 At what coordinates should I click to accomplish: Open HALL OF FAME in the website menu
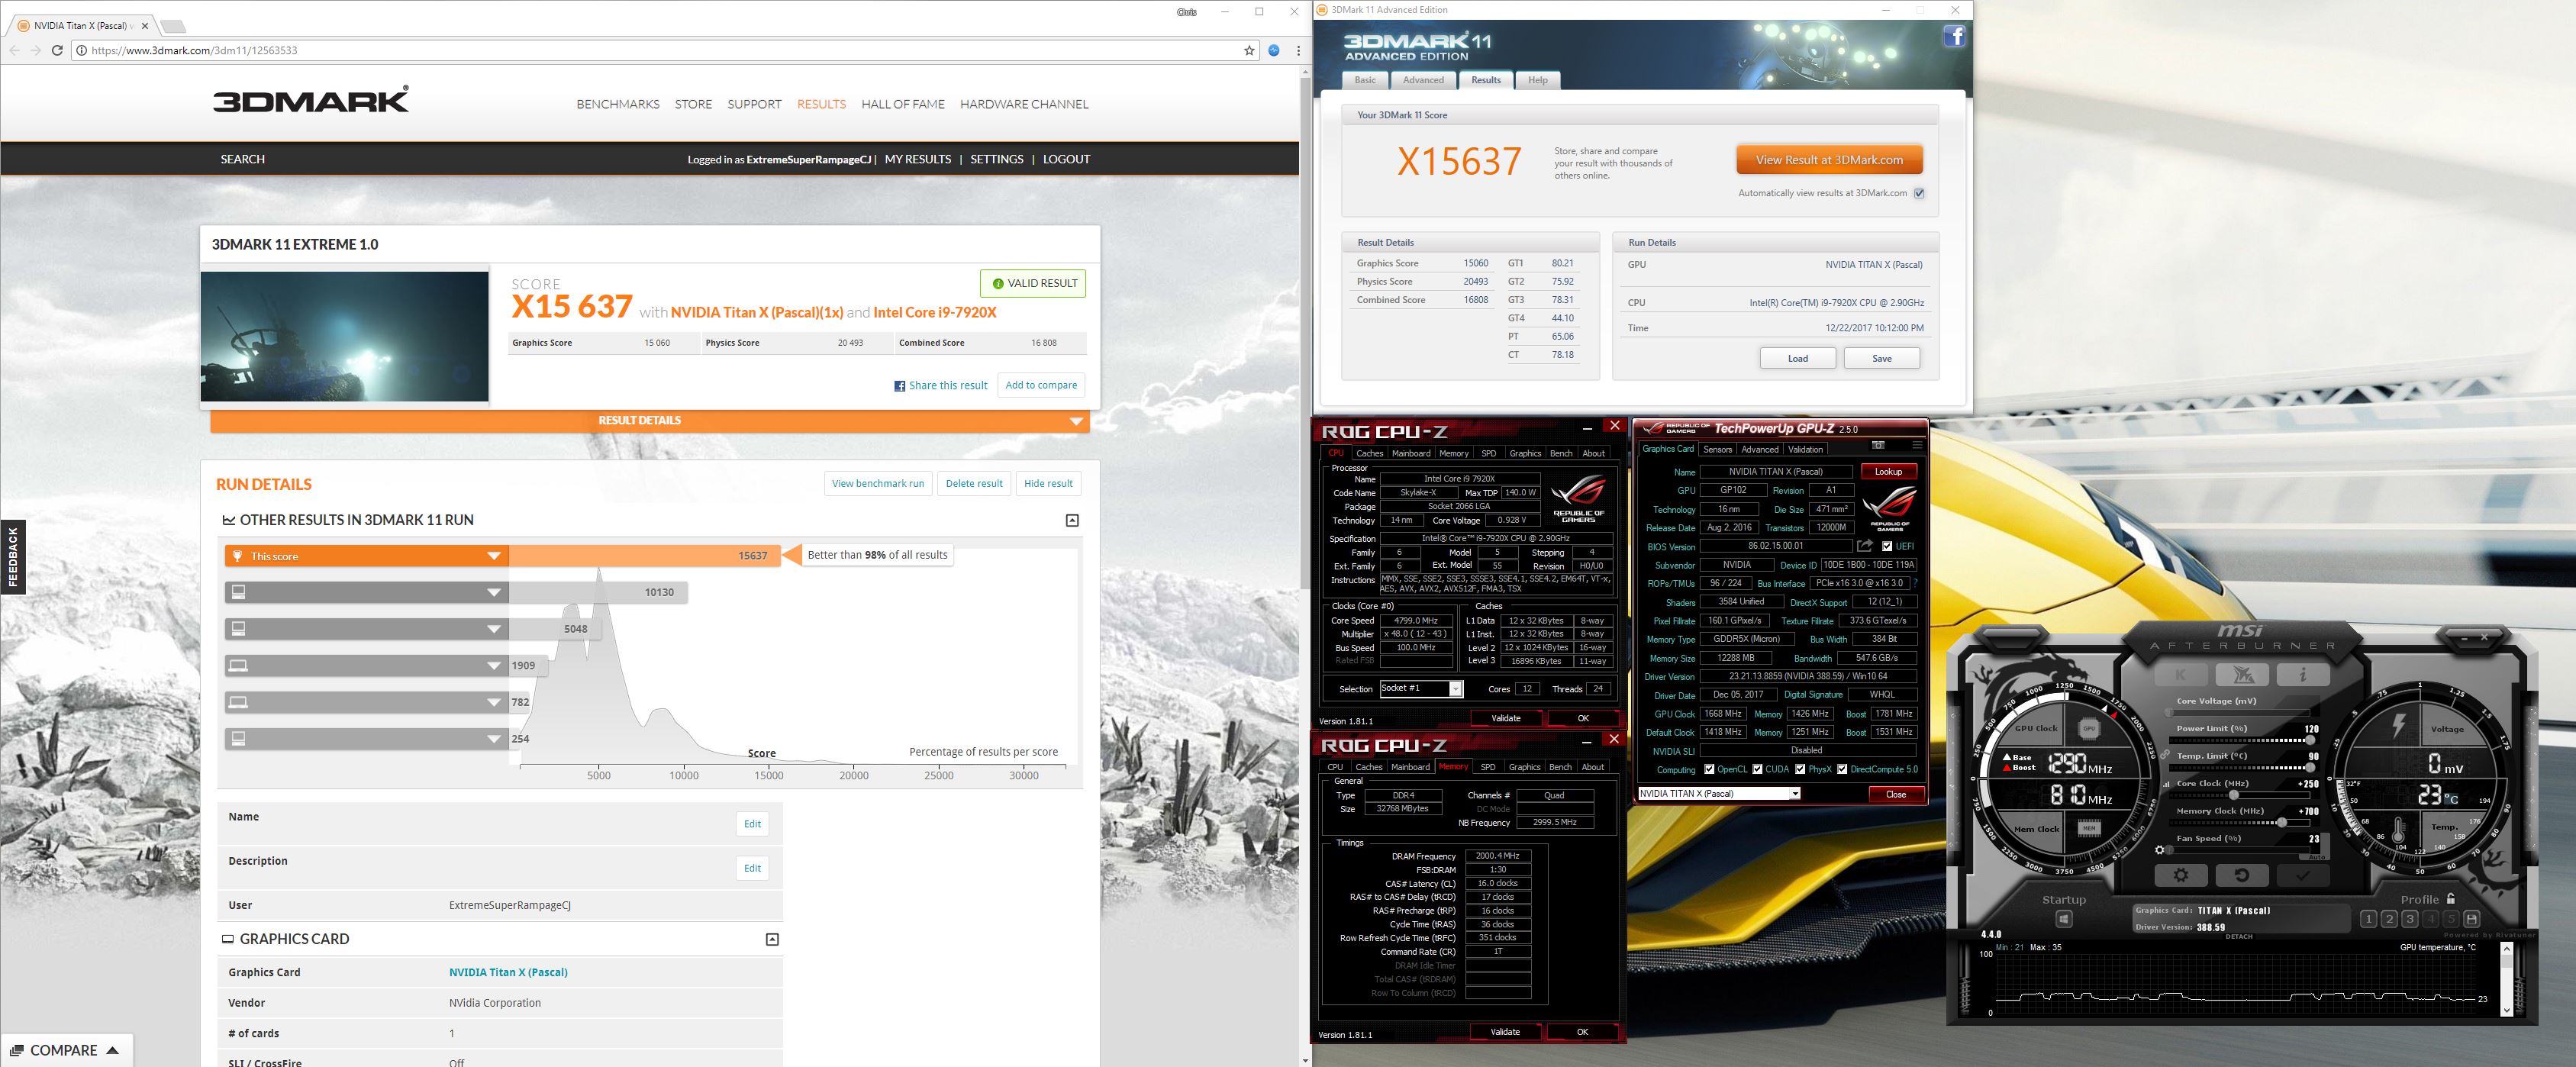[903, 104]
